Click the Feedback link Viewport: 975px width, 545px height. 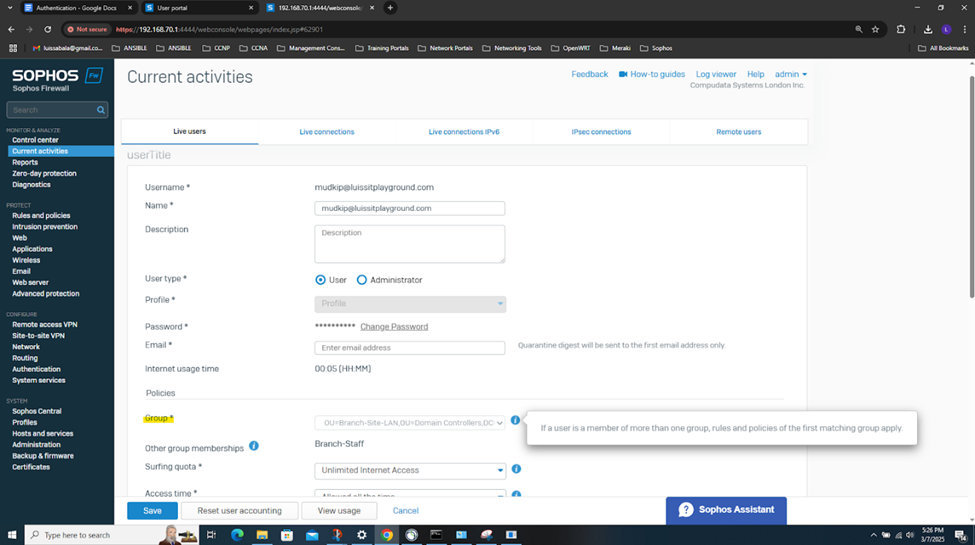589,74
